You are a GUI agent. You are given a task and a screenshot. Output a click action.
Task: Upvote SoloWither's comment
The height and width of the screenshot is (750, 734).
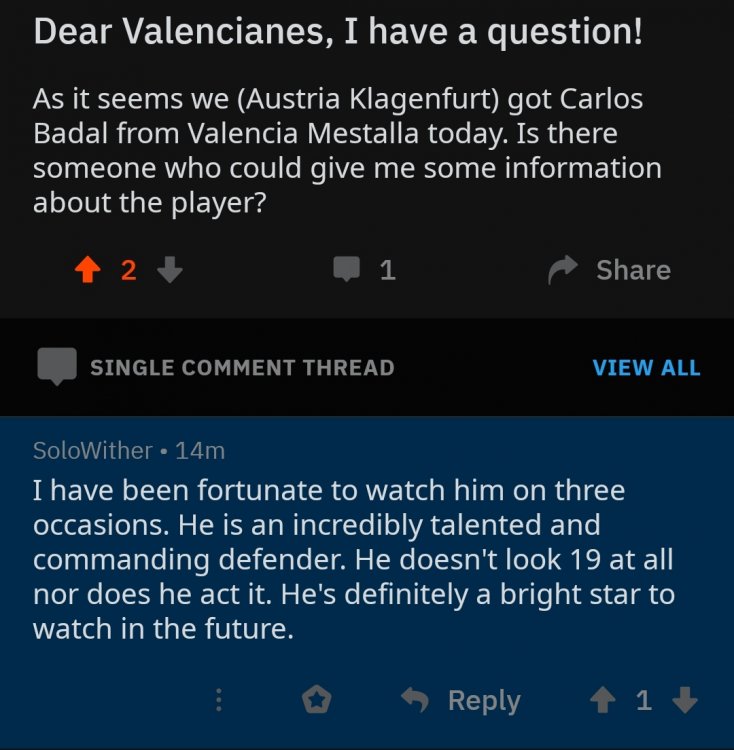[x=602, y=700]
